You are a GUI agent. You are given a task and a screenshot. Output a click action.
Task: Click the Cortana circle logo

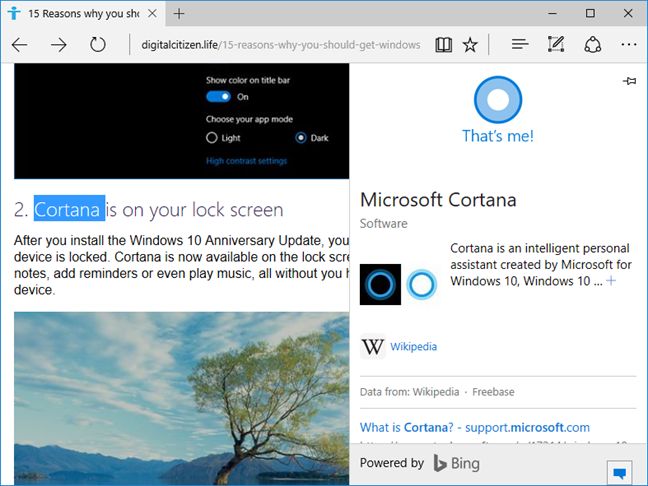pos(498,100)
